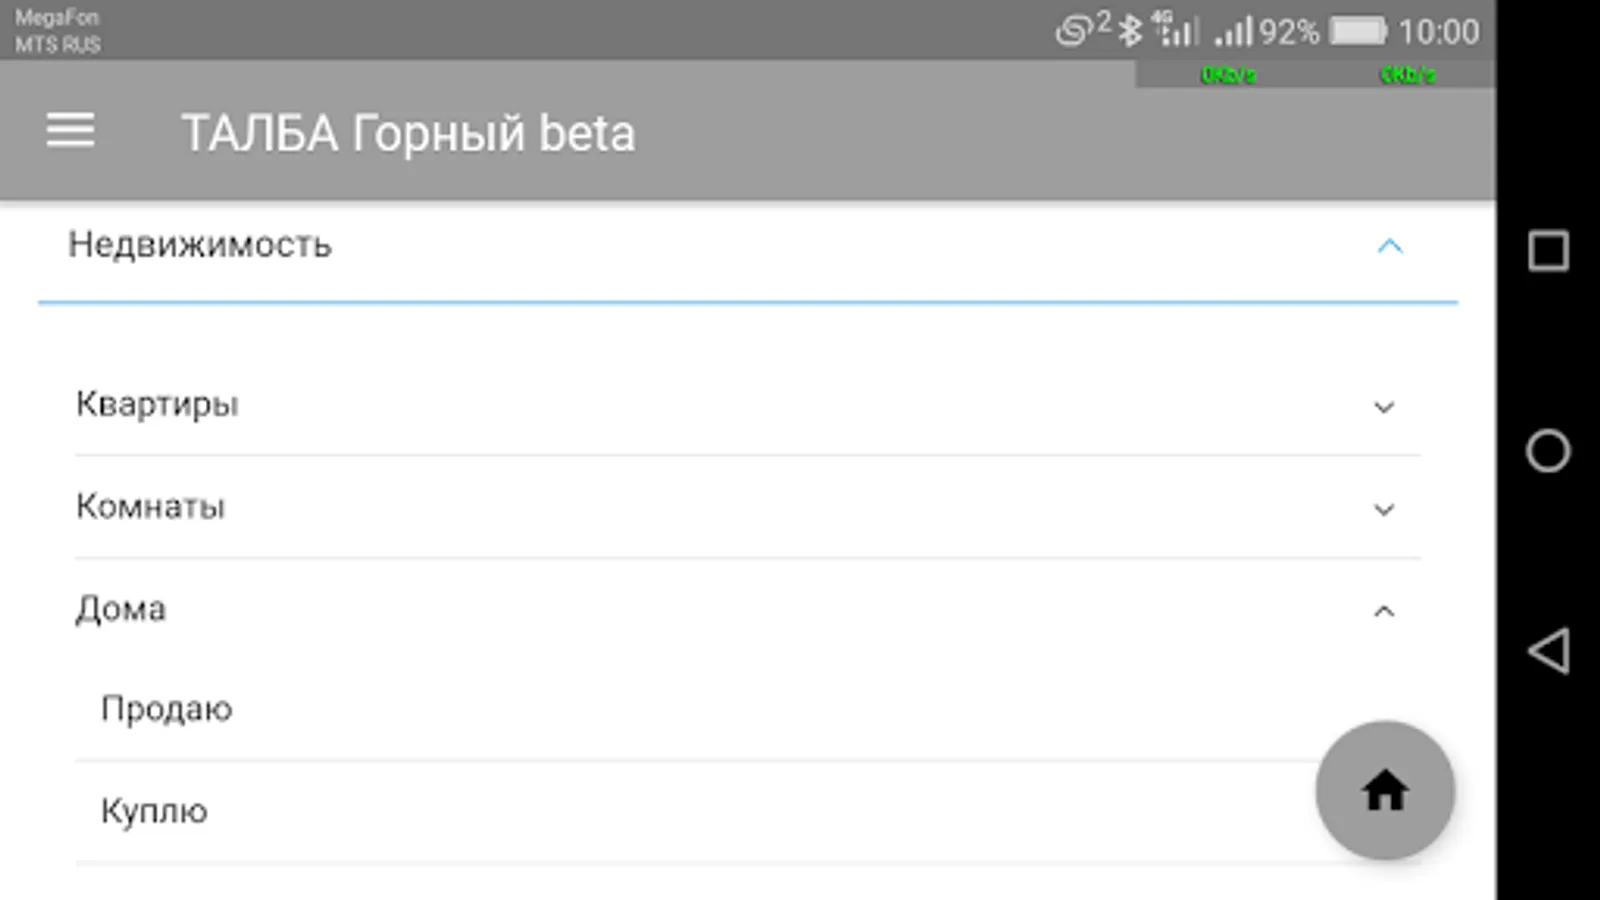Tap the Недвижимость section header
The width and height of the screenshot is (1600, 900).
tap(748, 246)
